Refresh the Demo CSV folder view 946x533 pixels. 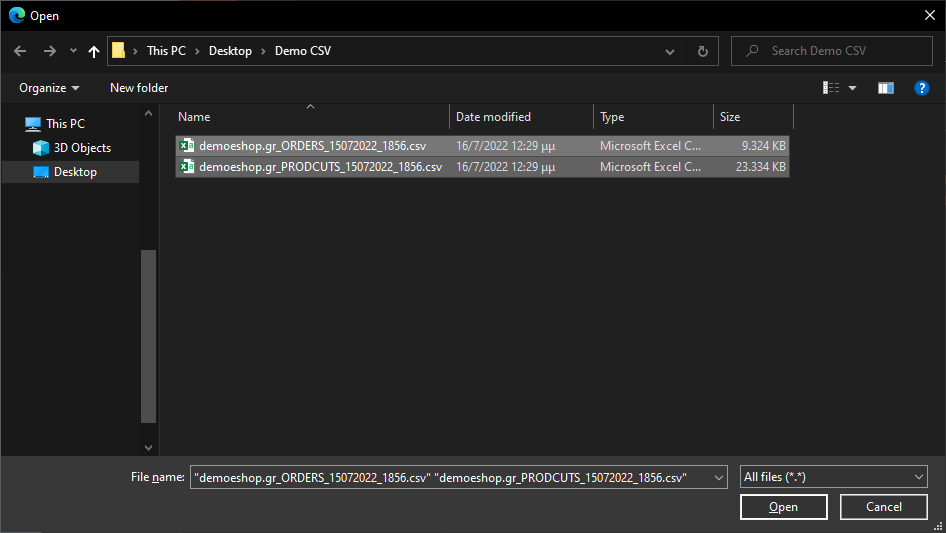(x=702, y=51)
